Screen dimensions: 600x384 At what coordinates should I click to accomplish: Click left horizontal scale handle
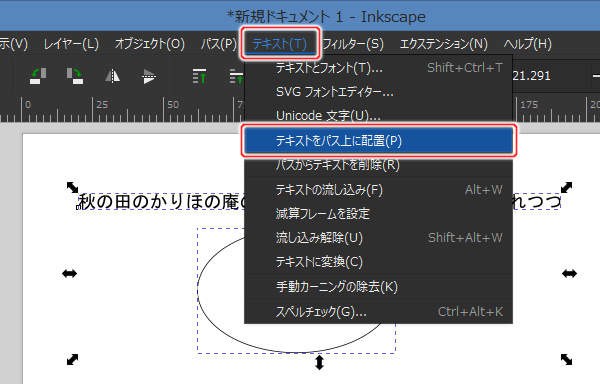[x=69, y=273]
